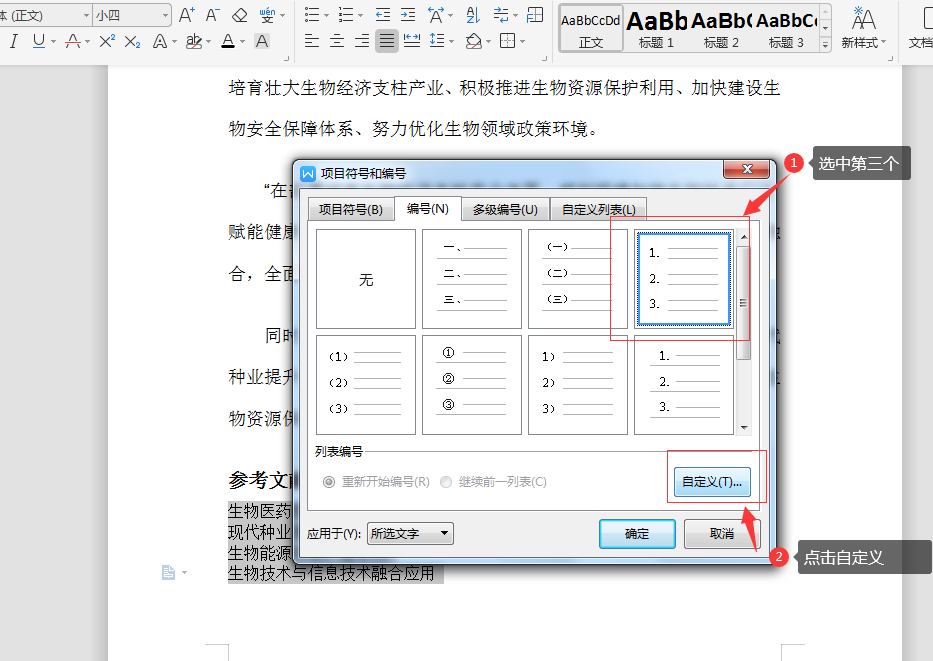Expand the styles gallery more arrow
The image size is (933, 661).
point(825,45)
